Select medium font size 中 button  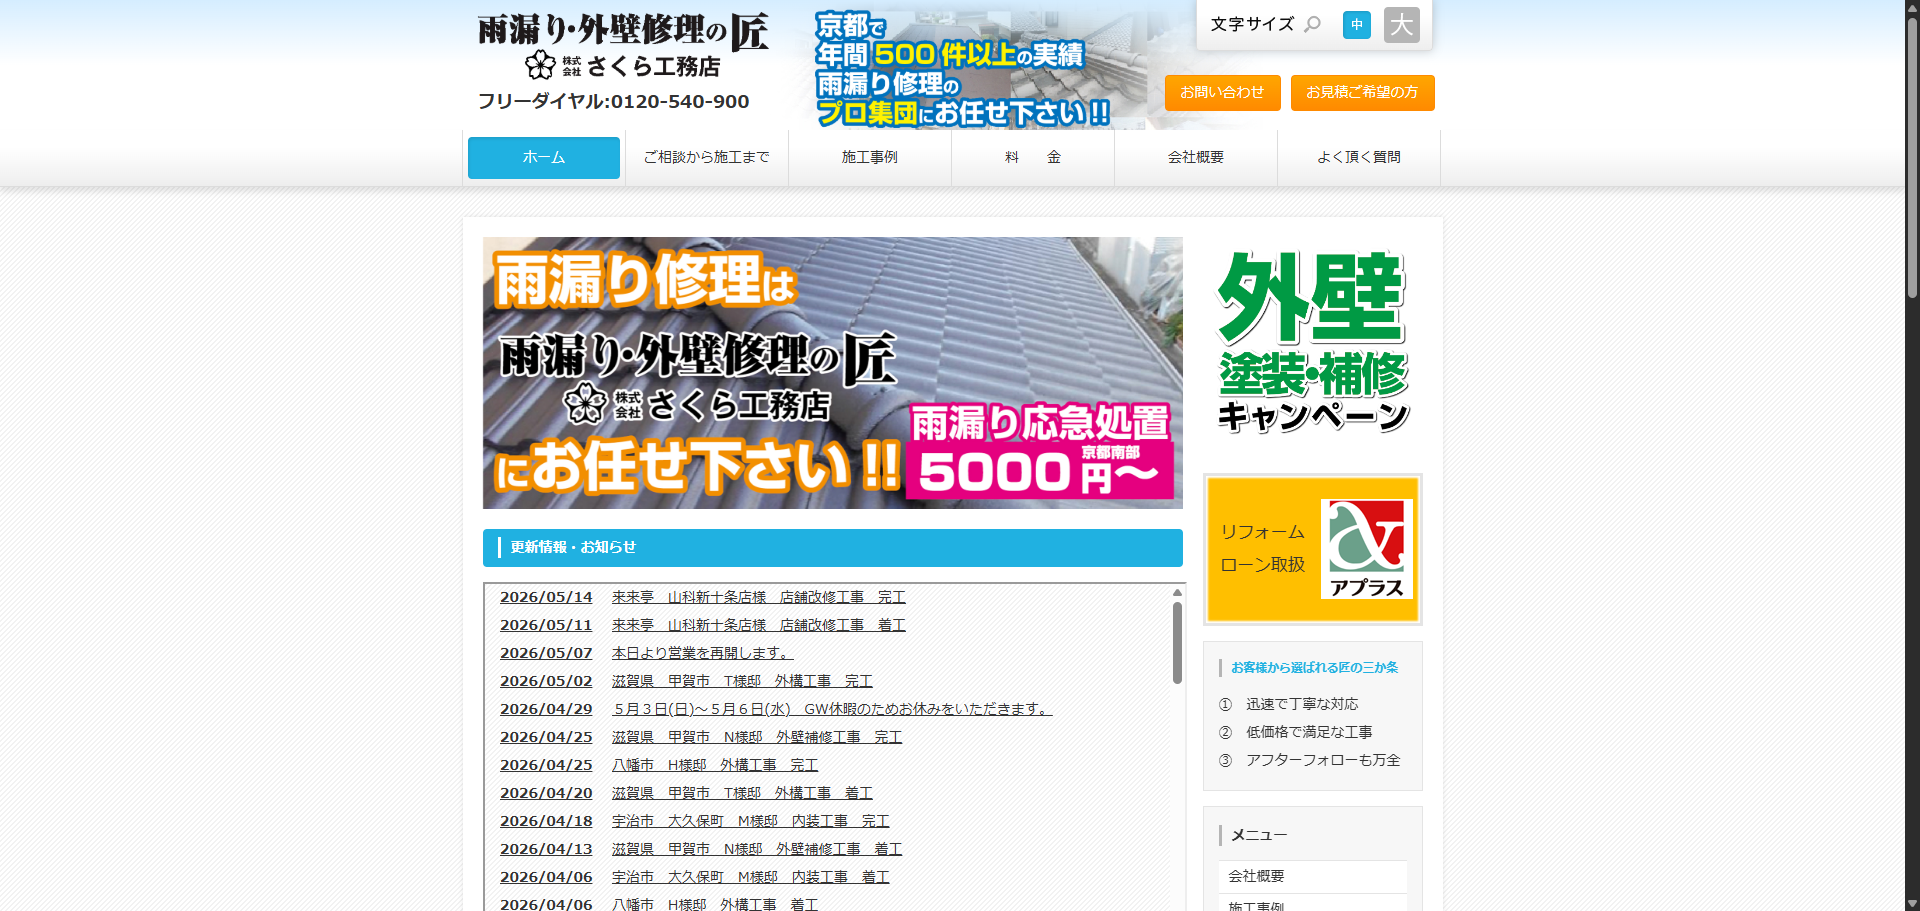[1356, 25]
